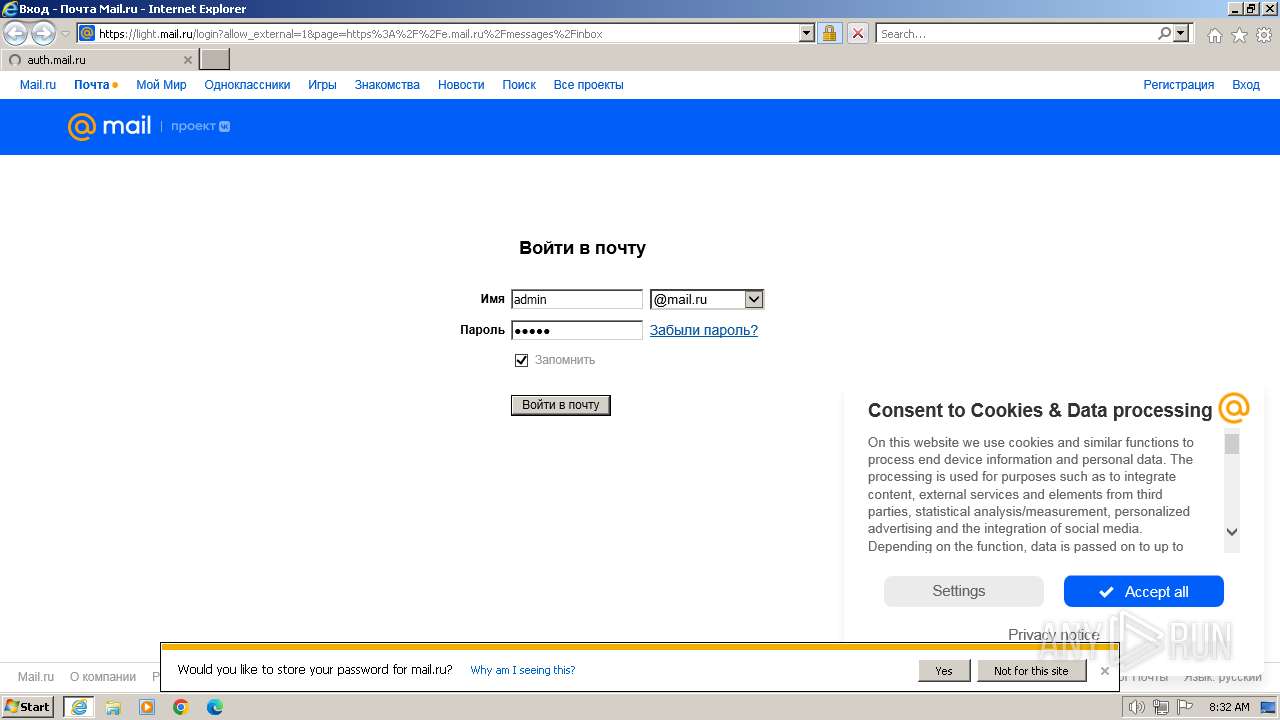The height and width of the screenshot is (720, 1280).
Task: Open the Почта menu item
Action: (x=91, y=85)
